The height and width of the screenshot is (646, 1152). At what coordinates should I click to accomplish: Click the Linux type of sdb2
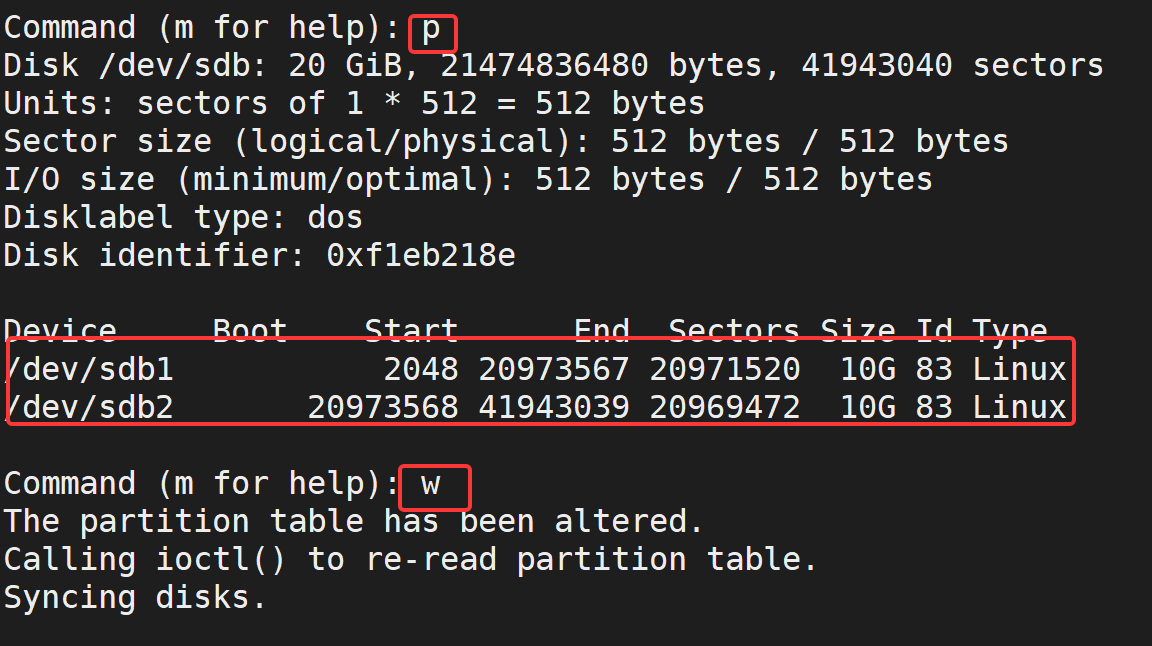coord(1019,407)
